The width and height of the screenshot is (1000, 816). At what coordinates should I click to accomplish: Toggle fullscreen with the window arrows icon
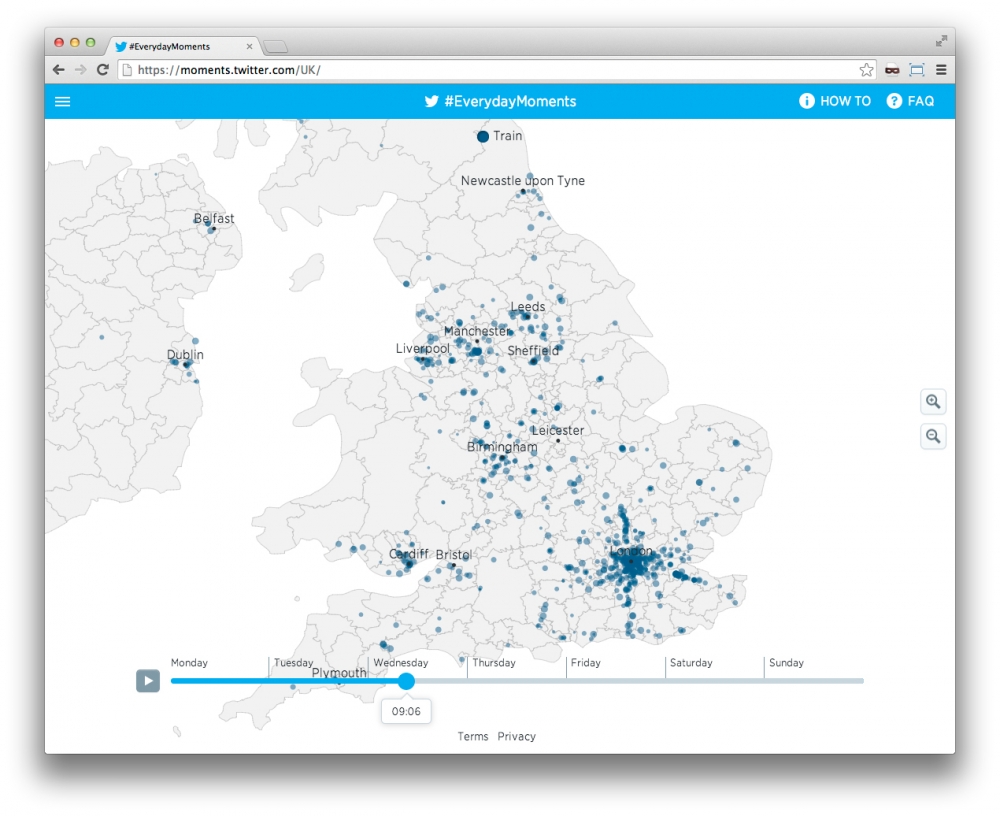941,41
